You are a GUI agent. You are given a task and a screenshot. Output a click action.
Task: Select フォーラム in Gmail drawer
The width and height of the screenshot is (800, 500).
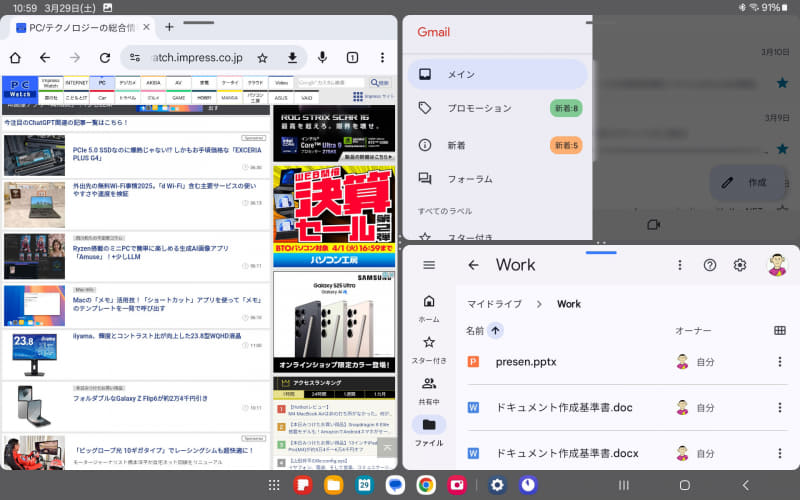coord(497,179)
